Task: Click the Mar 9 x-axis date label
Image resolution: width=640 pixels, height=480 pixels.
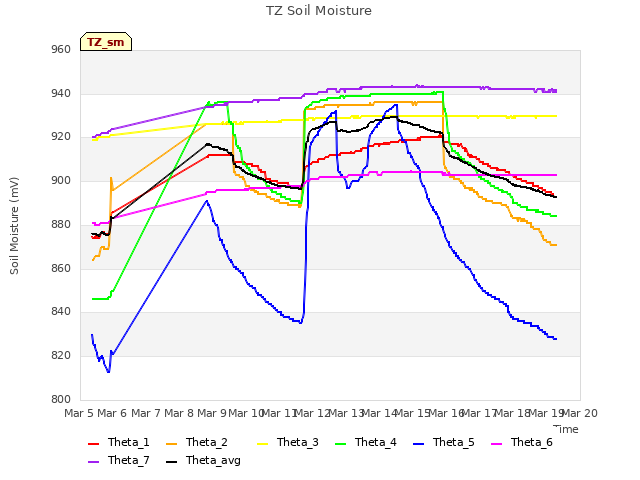Action: pos(212,413)
